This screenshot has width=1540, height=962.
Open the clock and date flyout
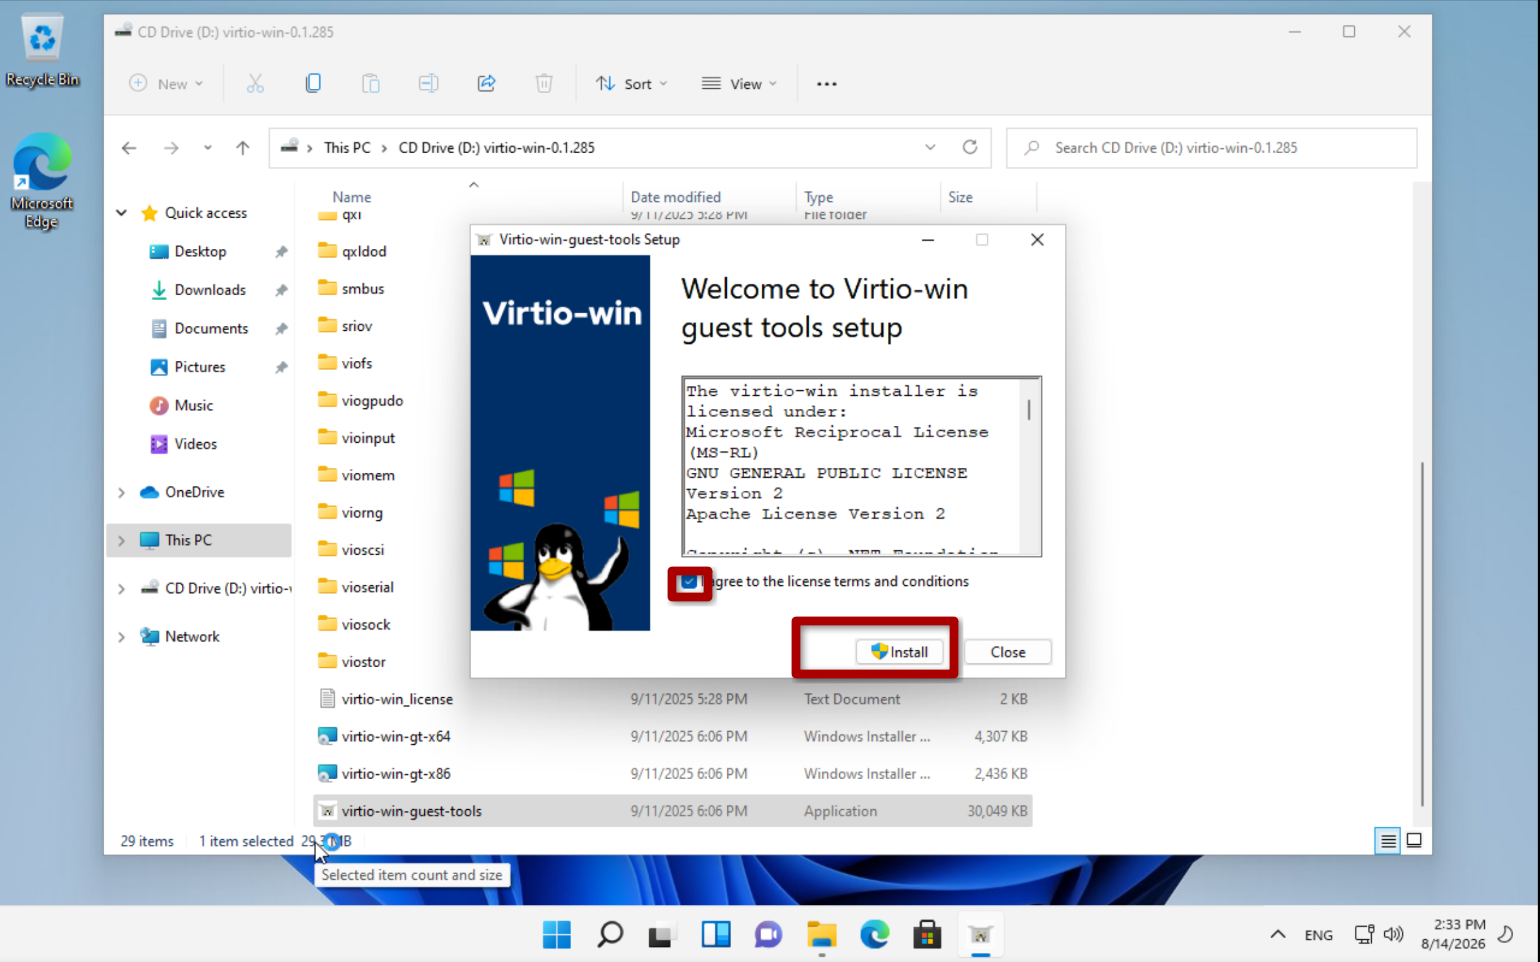pos(1453,934)
